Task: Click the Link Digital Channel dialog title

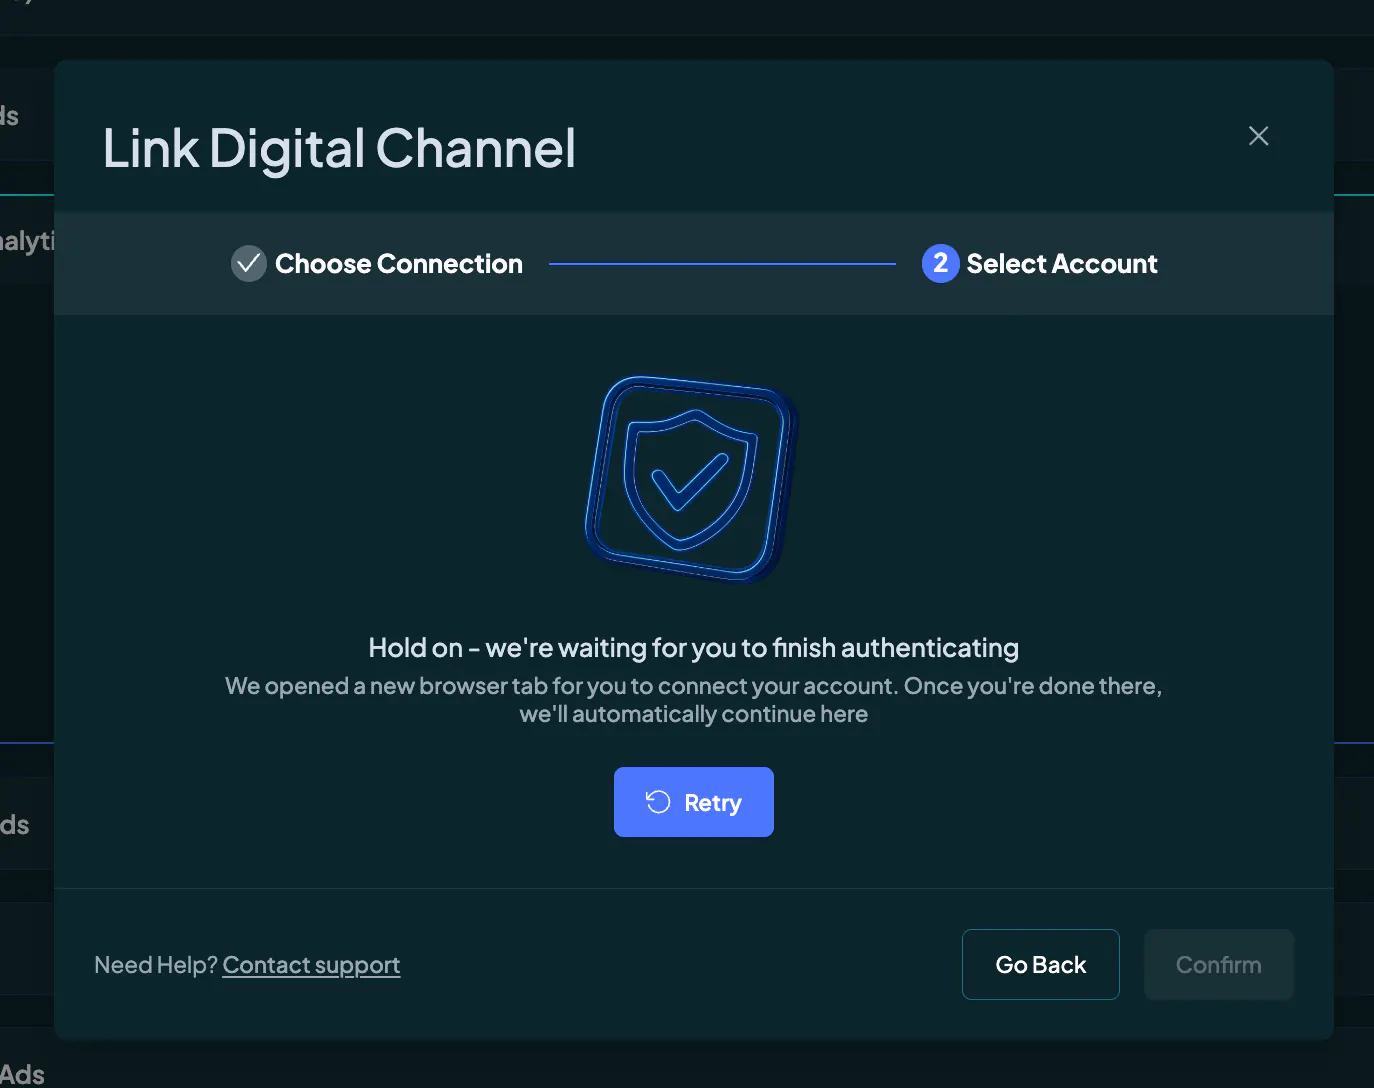Action: click(x=339, y=148)
